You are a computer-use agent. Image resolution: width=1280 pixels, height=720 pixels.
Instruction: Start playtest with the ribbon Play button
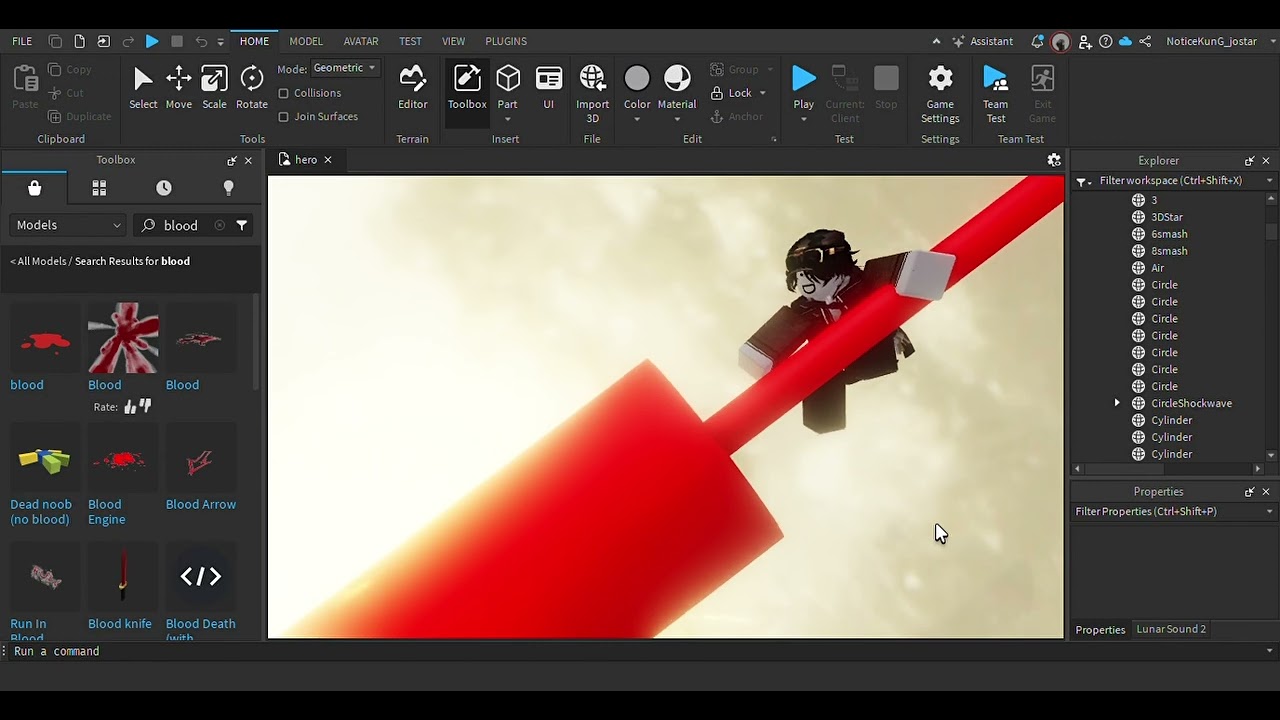click(803, 85)
